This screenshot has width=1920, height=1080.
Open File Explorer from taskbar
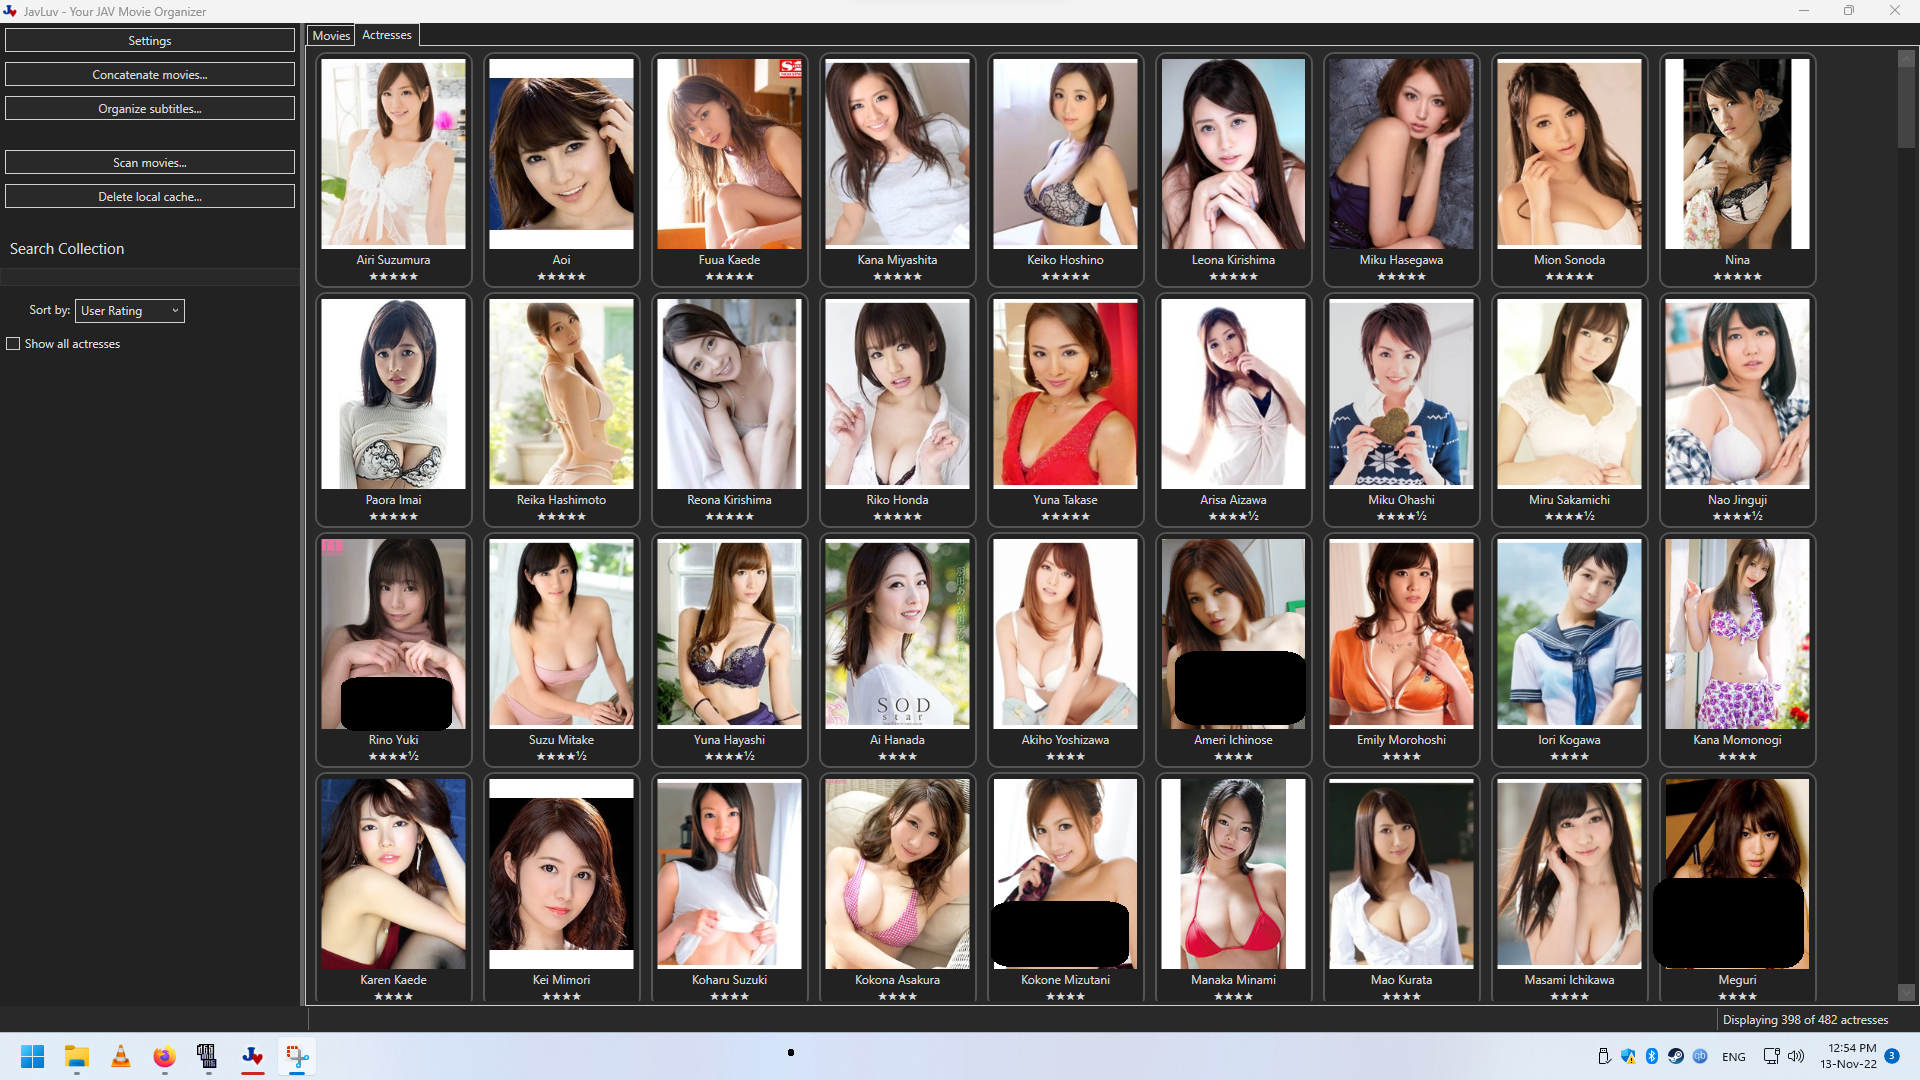[x=77, y=1056]
